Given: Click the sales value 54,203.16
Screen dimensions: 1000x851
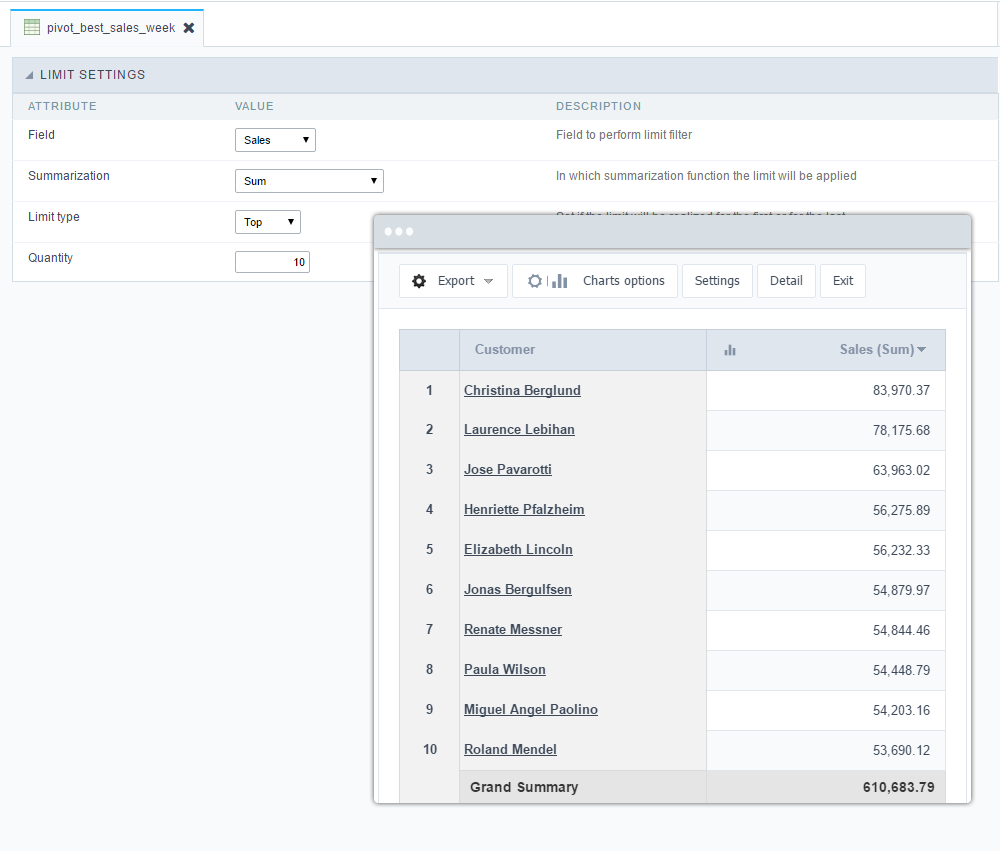Looking at the screenshot, I should click(901, 711).
